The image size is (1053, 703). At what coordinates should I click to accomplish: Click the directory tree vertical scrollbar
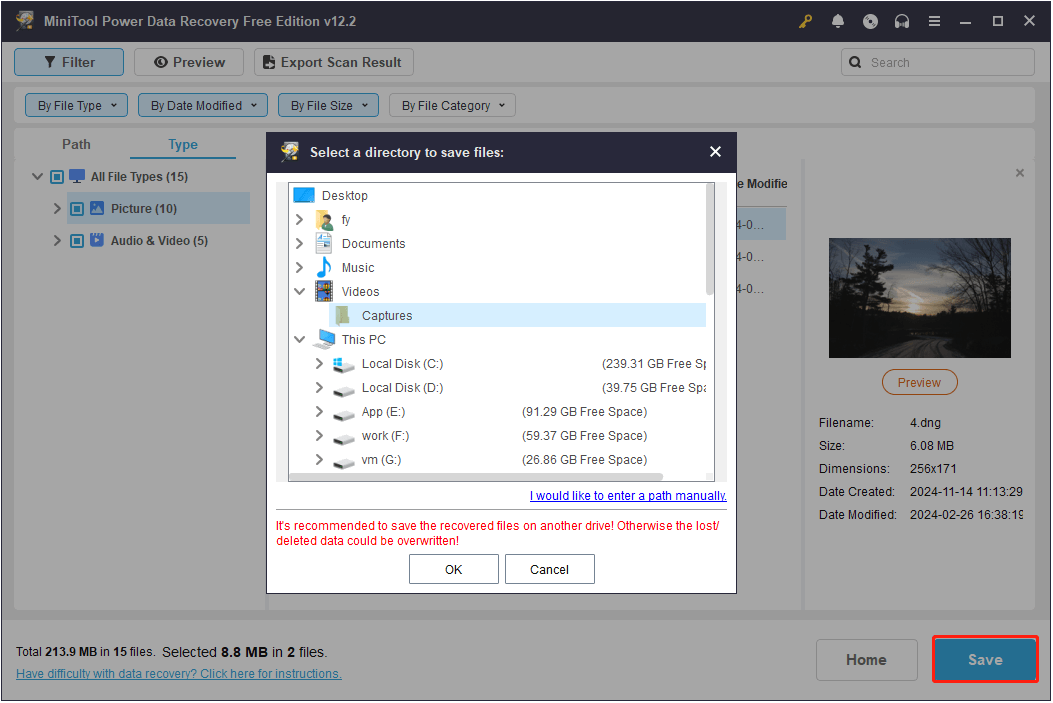click(709, 240)
